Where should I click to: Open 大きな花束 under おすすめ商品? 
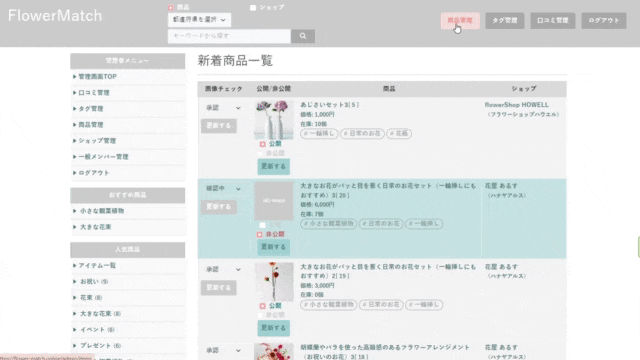(x=96, y=227)
